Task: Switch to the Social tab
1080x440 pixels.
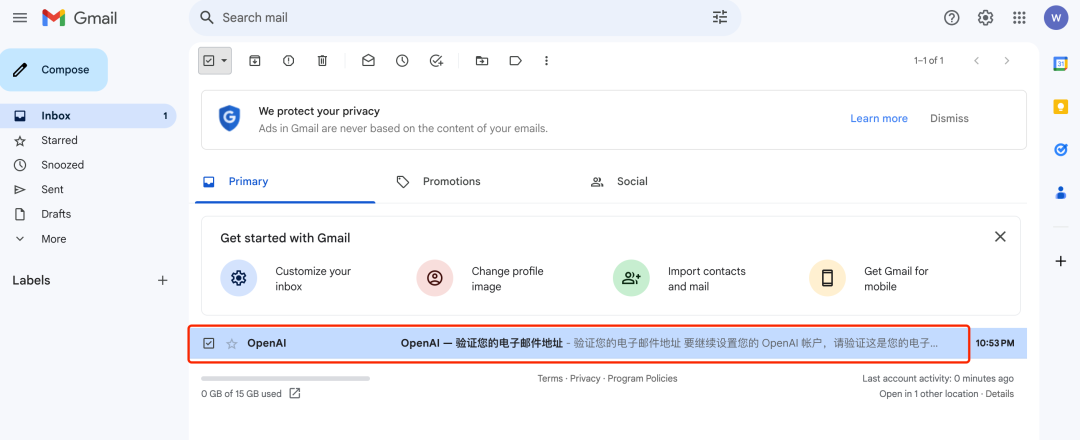Action: click(x=631, y=182)
